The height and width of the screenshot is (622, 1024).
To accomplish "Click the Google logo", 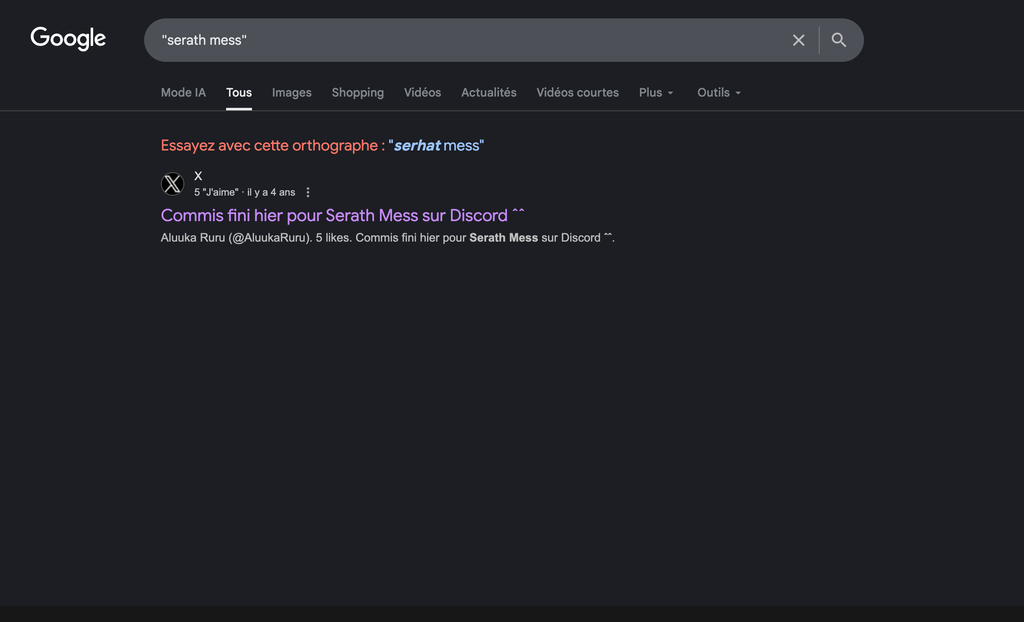I will [68, 39].
